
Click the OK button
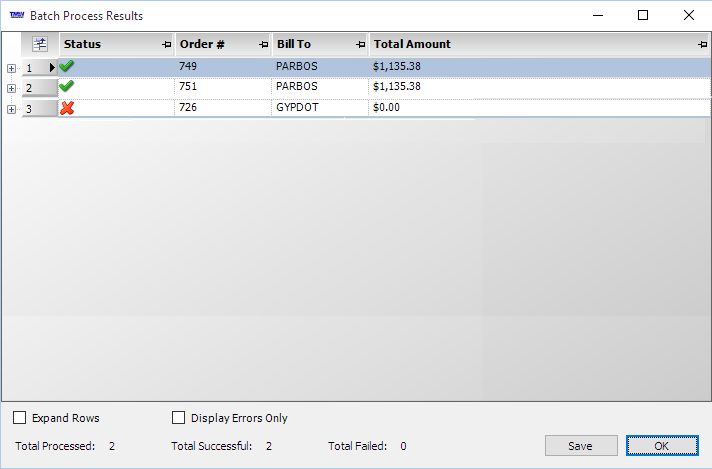662,446
